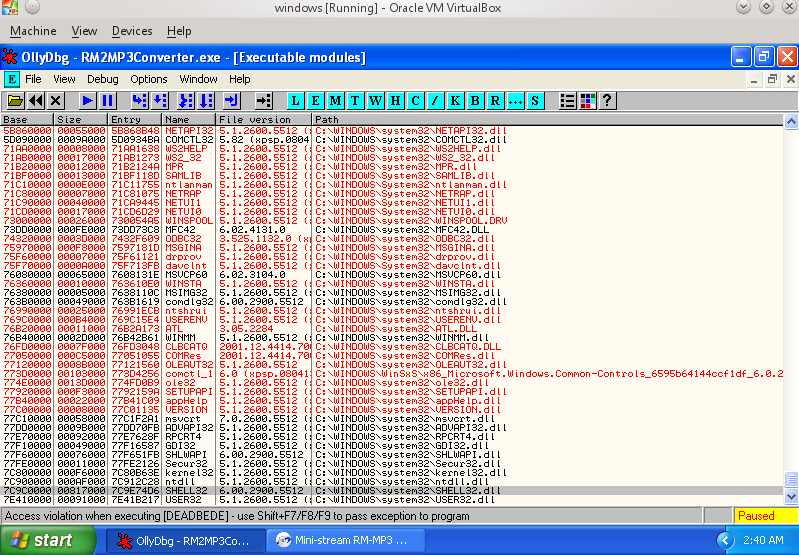This screenshot has height=555, width=799.
Task: Select the ADVAPI32 module row
Action: click(391, 428)
